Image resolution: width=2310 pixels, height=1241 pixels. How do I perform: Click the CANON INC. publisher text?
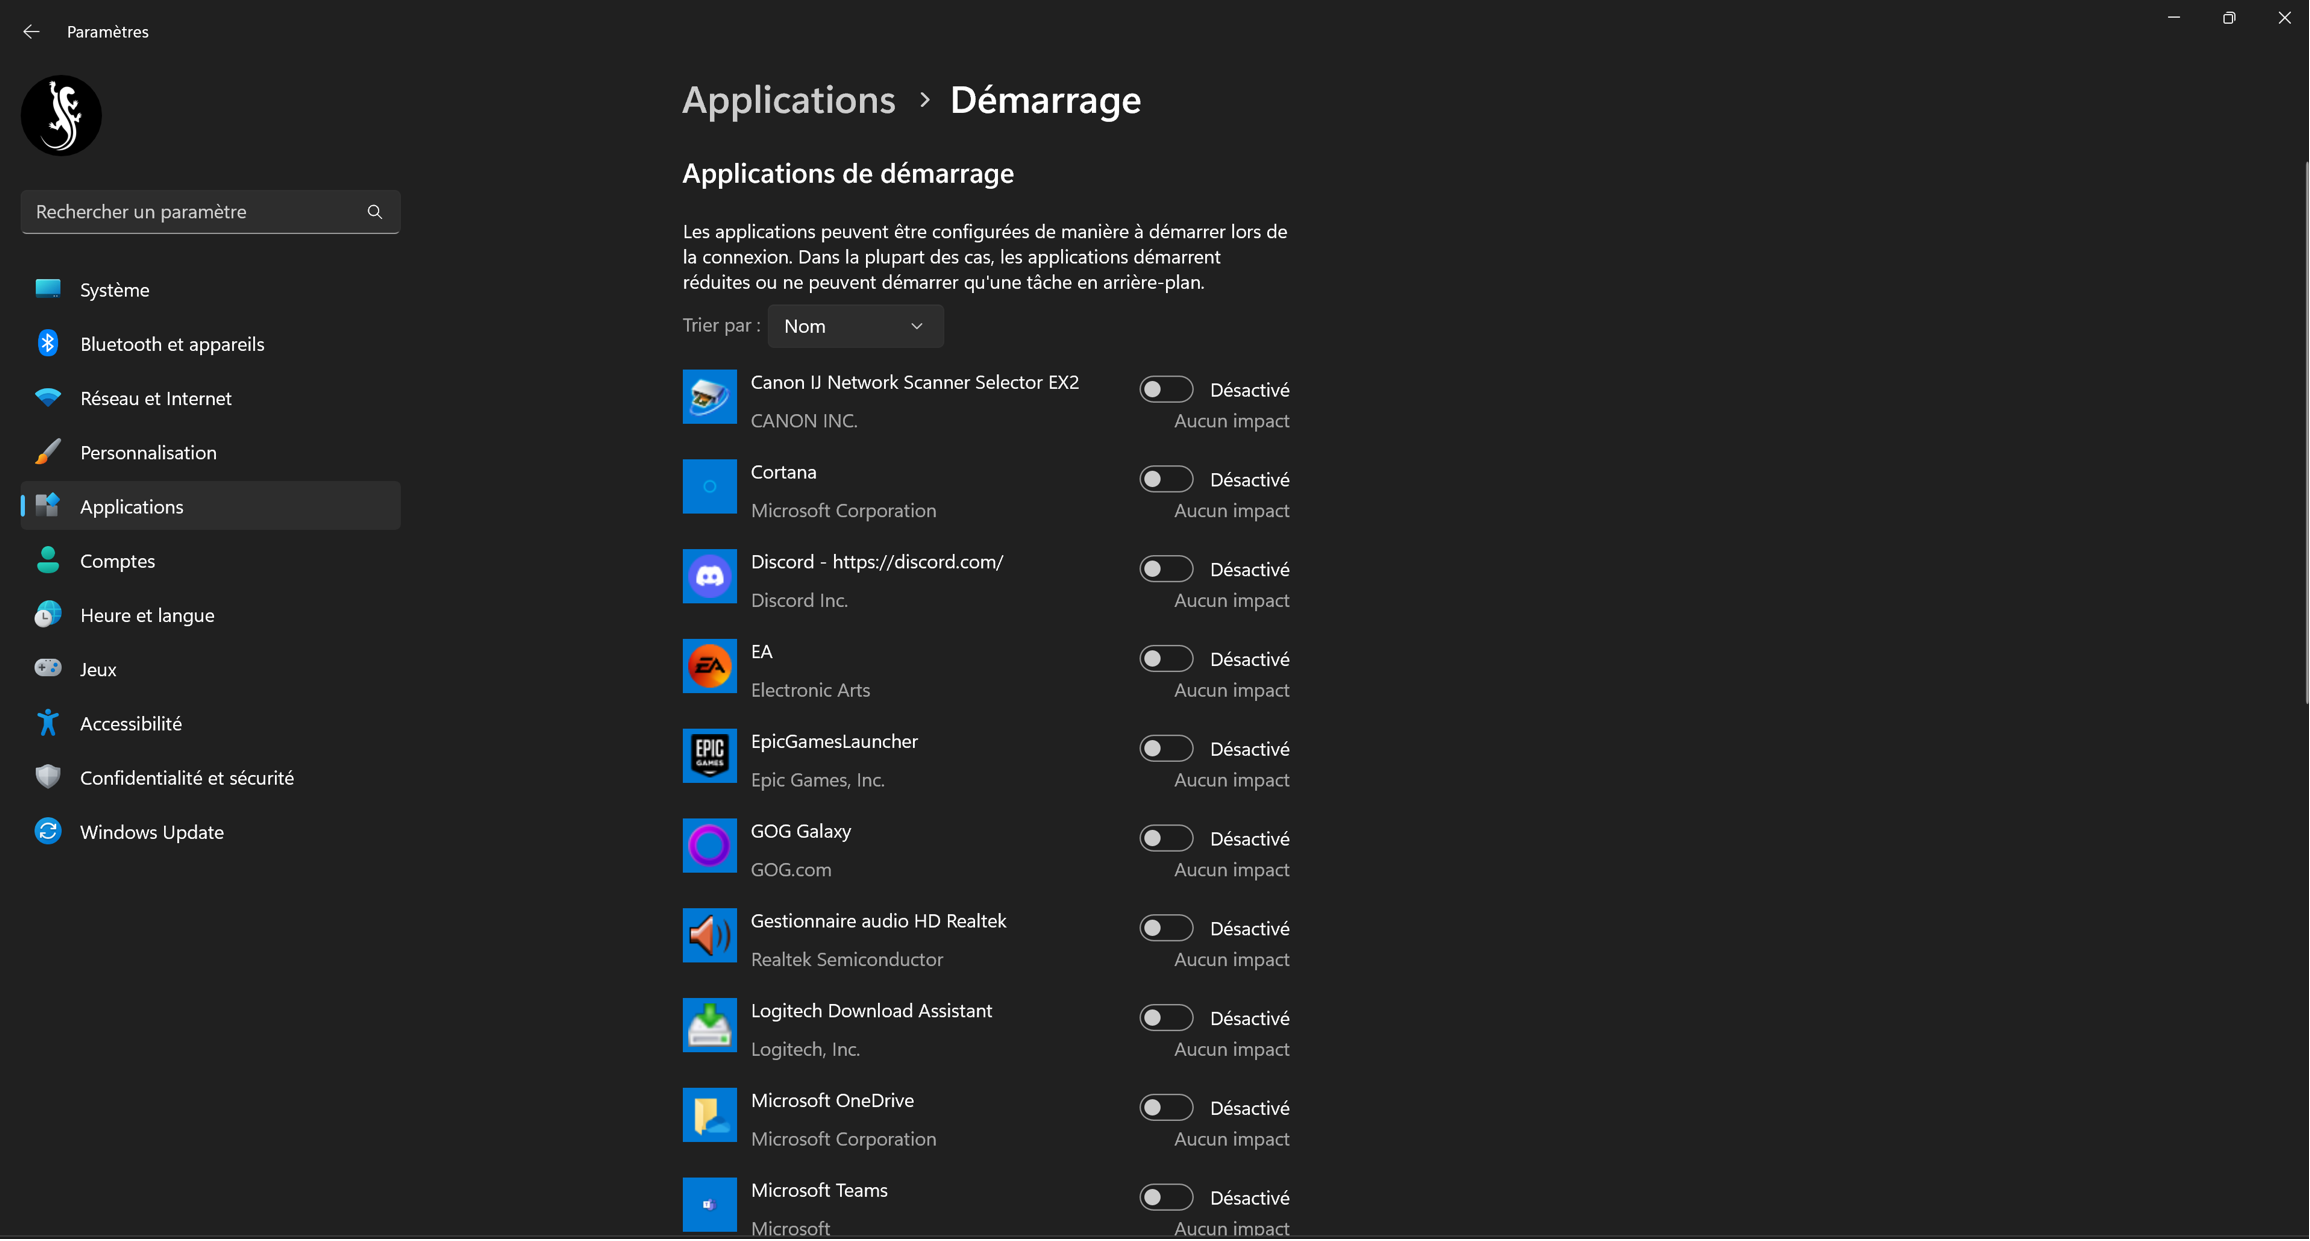coord(804,421)
